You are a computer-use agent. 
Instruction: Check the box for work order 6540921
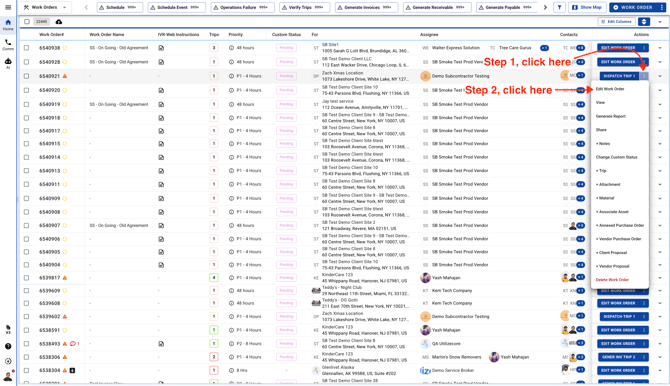coord(26,76)
